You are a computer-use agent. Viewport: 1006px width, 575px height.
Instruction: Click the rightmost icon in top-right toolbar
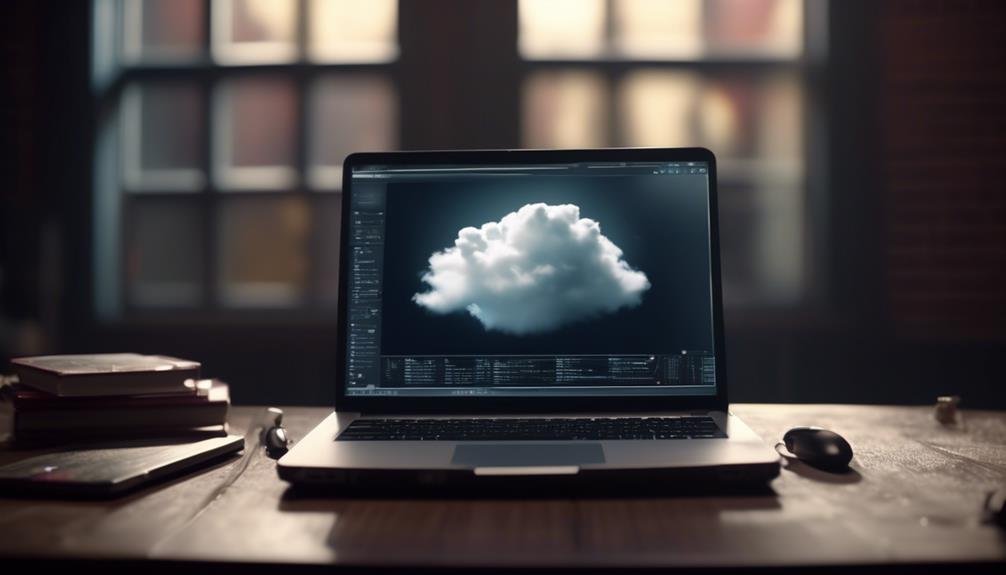[x=703, y=171]
